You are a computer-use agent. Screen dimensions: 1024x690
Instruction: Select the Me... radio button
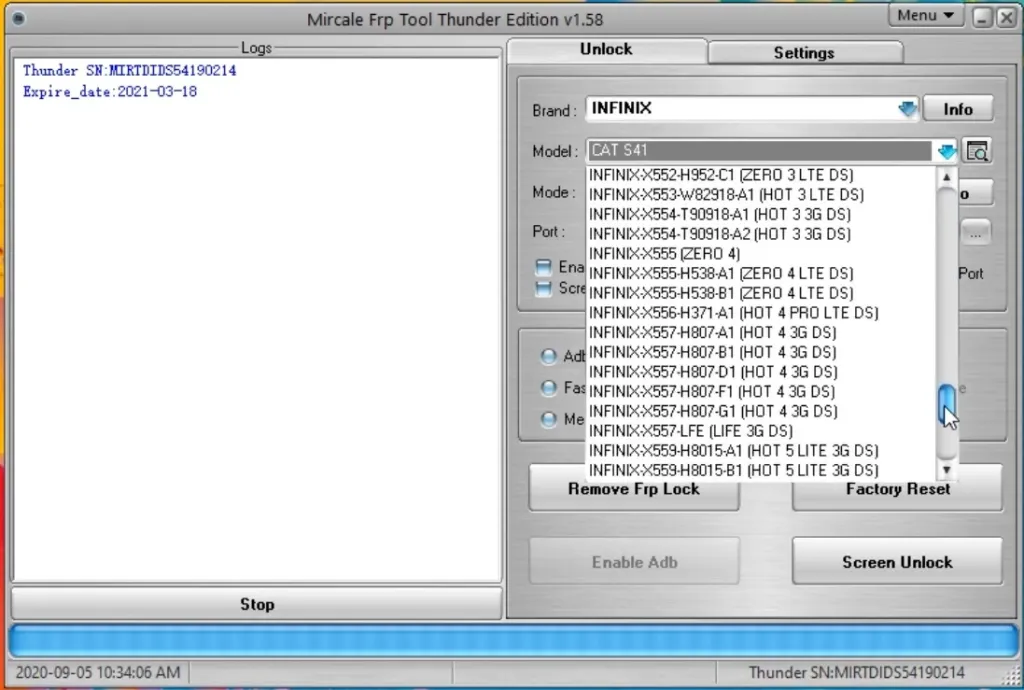[x=549, y=419]
